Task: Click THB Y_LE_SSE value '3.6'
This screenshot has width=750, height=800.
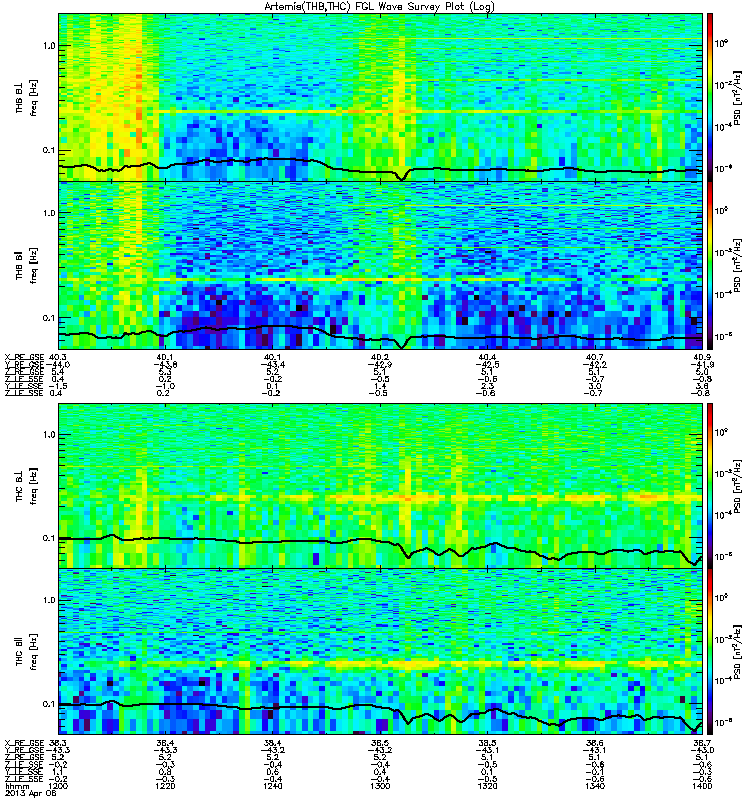Action: [x=702, y=386]
